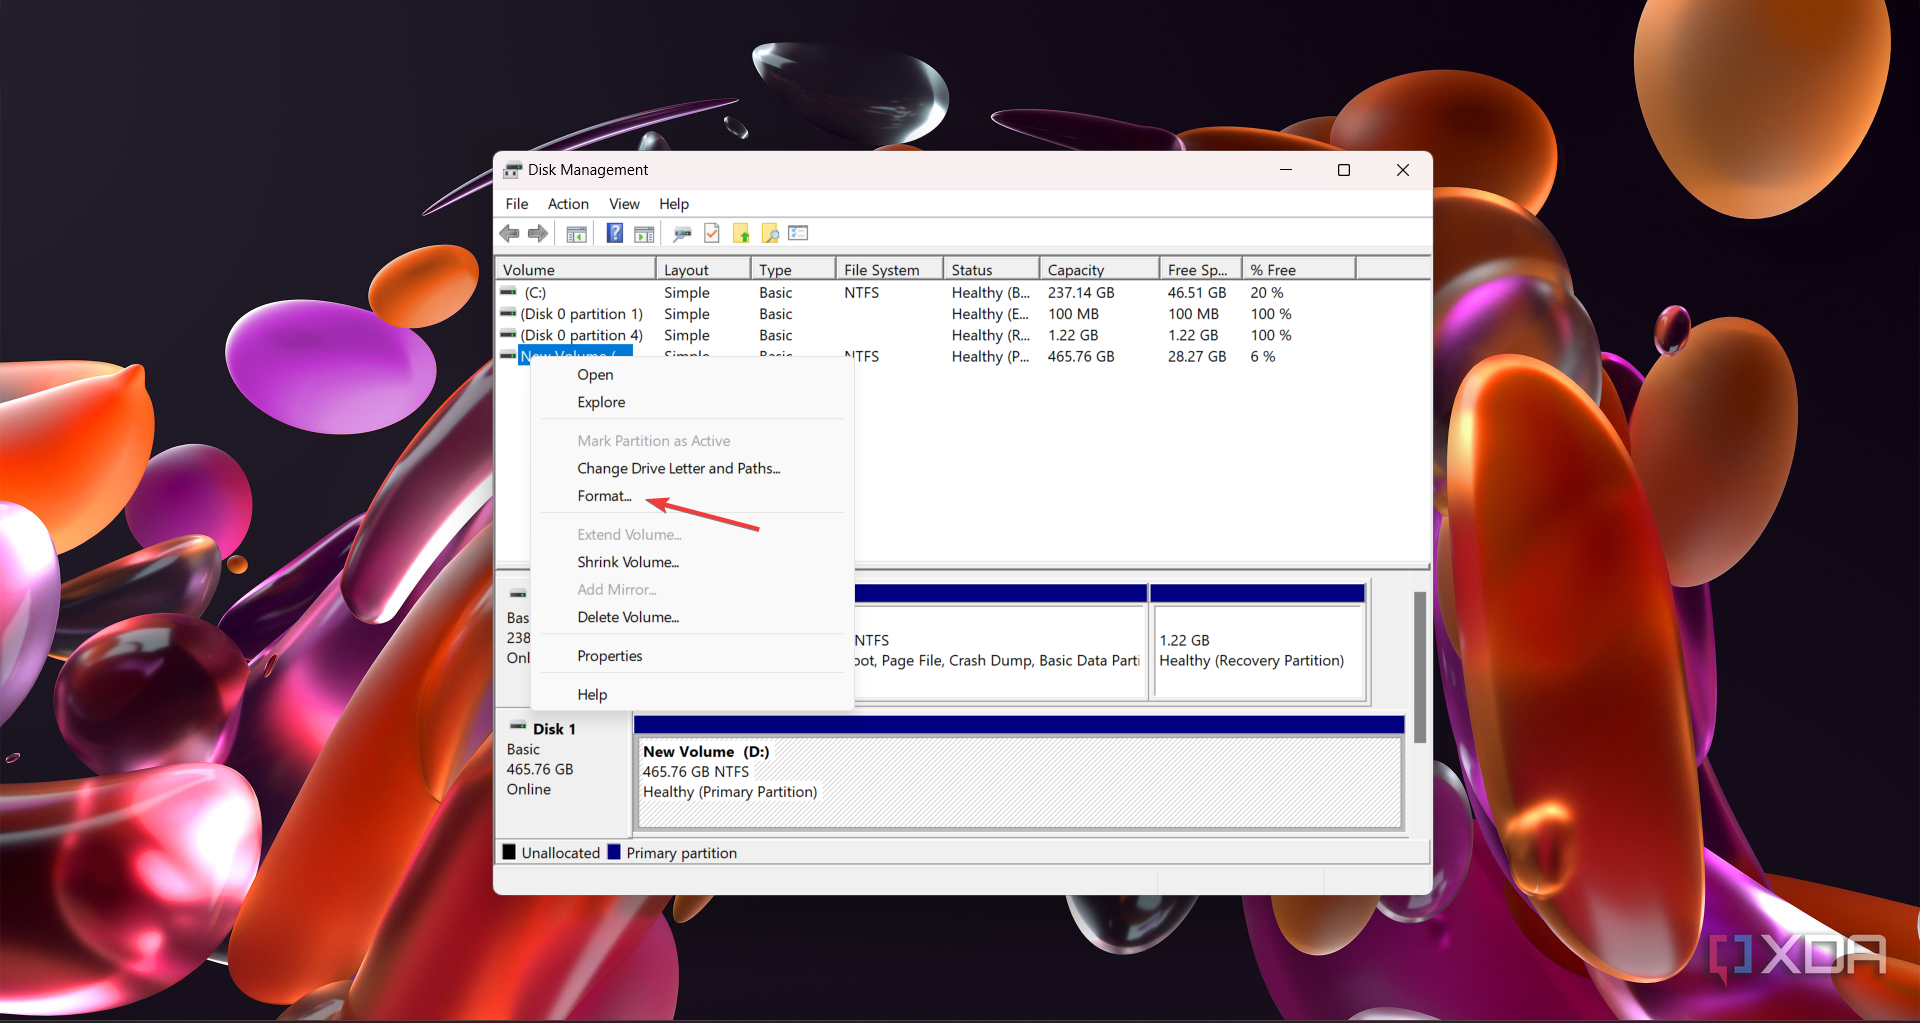Image resolution: width=1920 pixels, height=1023 pixels.
Task: Click the drive icon for Disk 0 partition 4
Action: (x=508, y=334)
